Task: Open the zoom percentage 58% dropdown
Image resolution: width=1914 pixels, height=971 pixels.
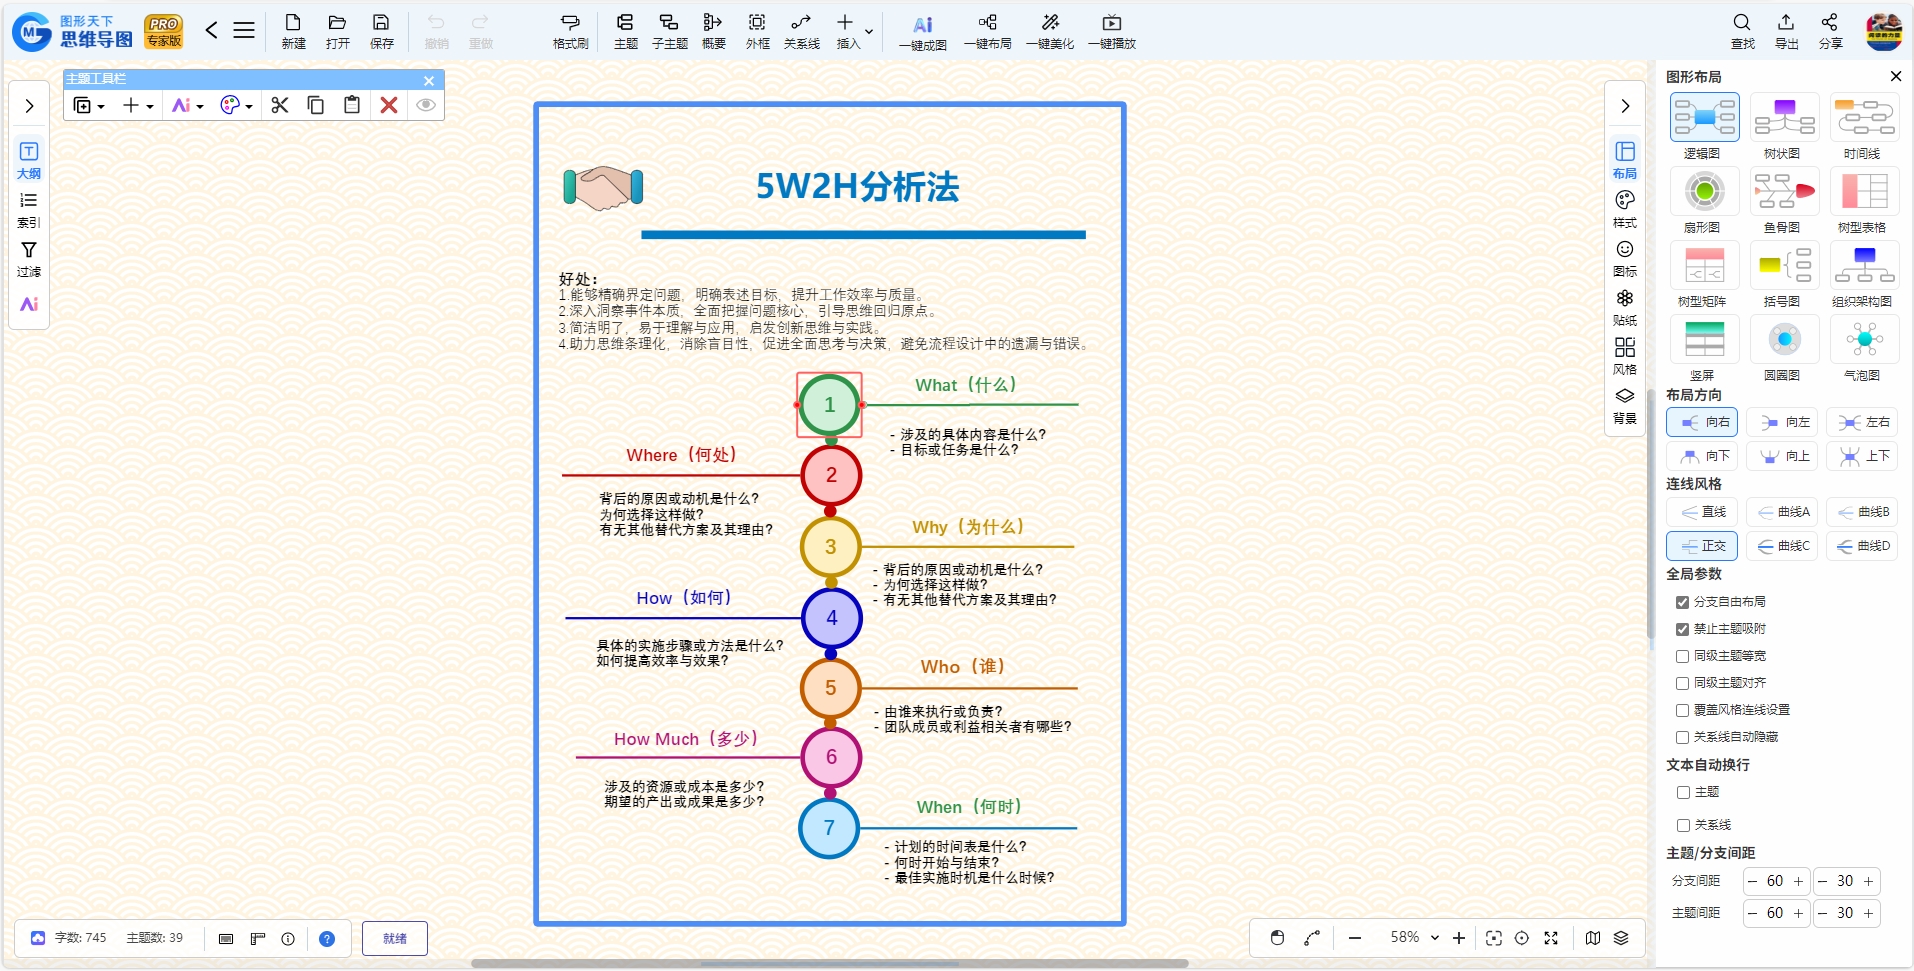Action: tap(1434, 938)
